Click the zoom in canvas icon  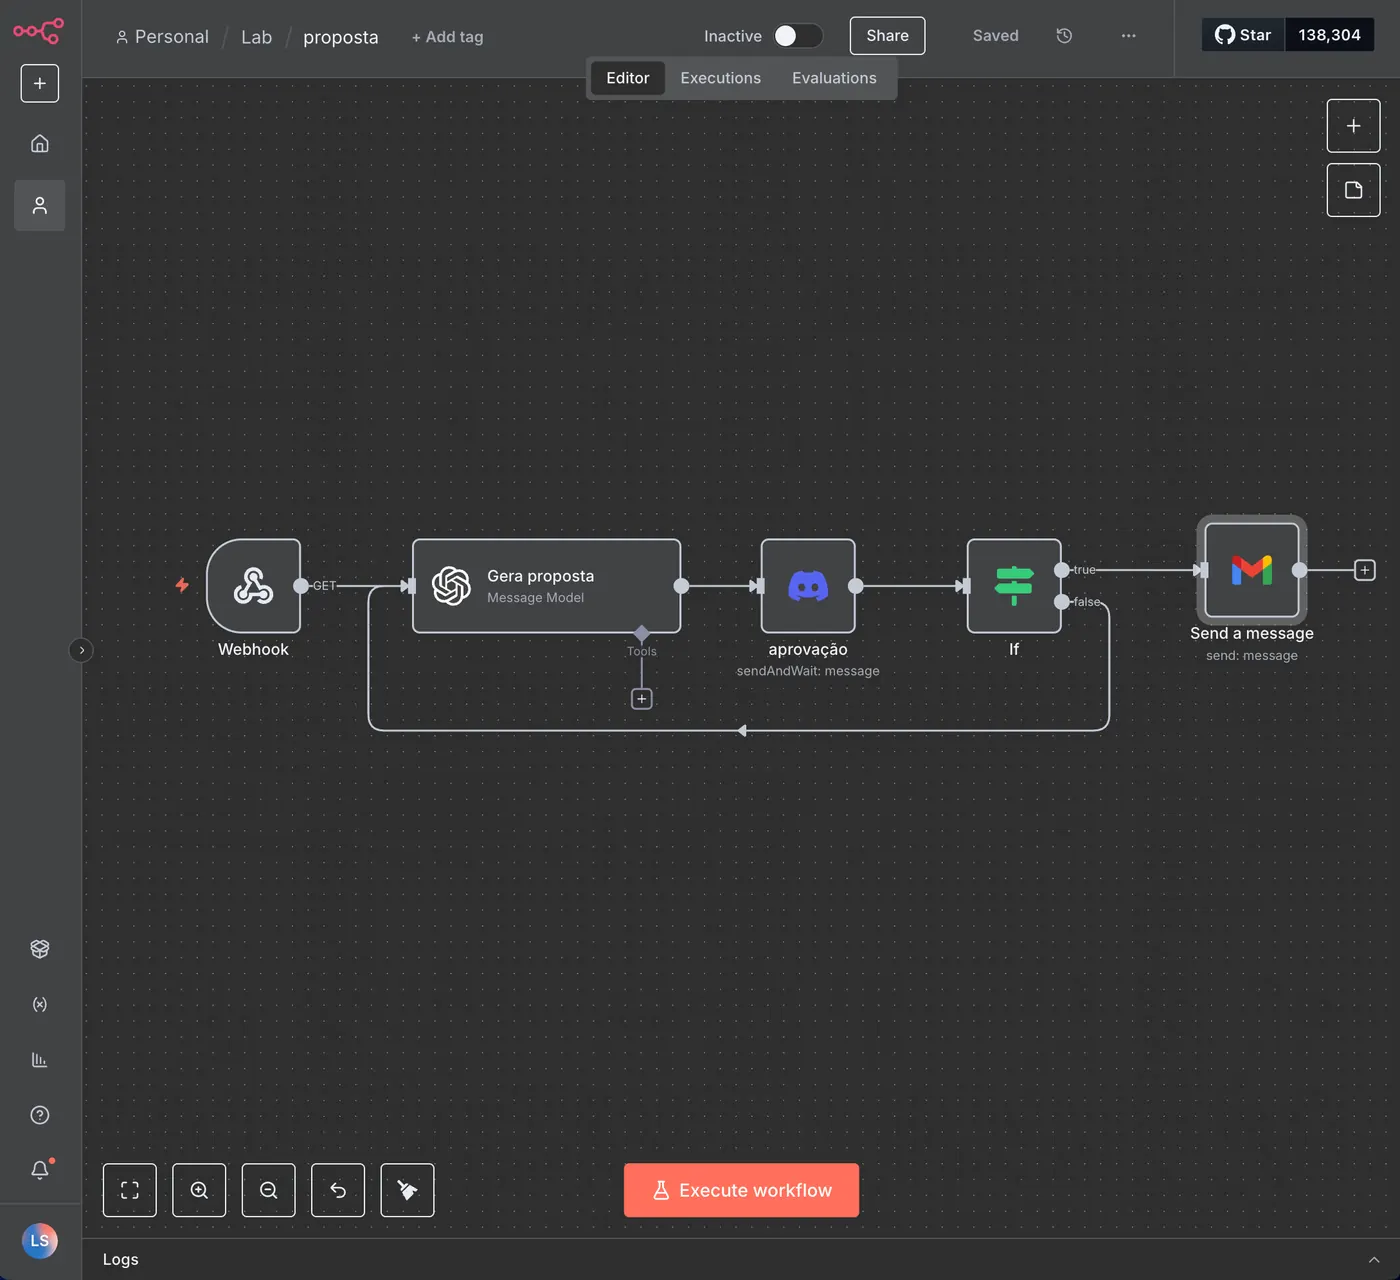click(x=199, y=1190)
